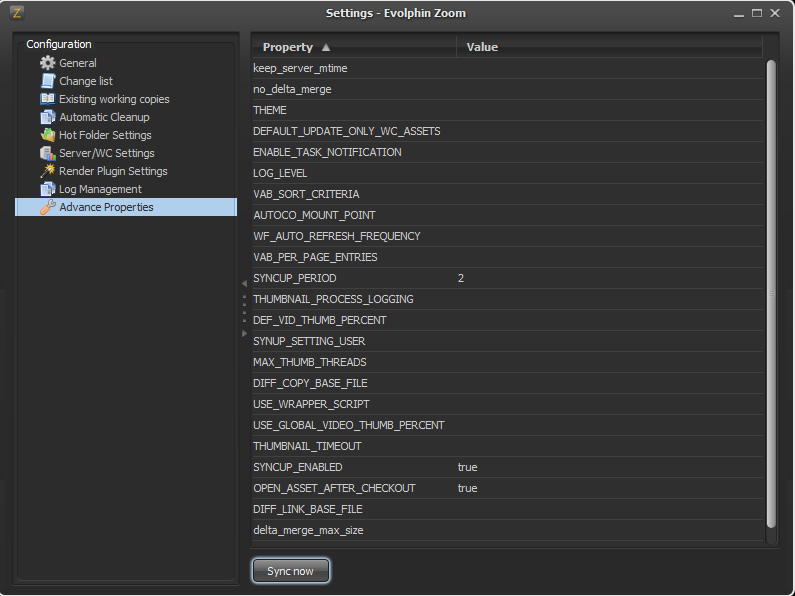Select DEFAULT_UPDATE_ONLY_WC_ASSETS property
Image resolution: width=795 pixels, height=596 pixels.
(507, 131)
